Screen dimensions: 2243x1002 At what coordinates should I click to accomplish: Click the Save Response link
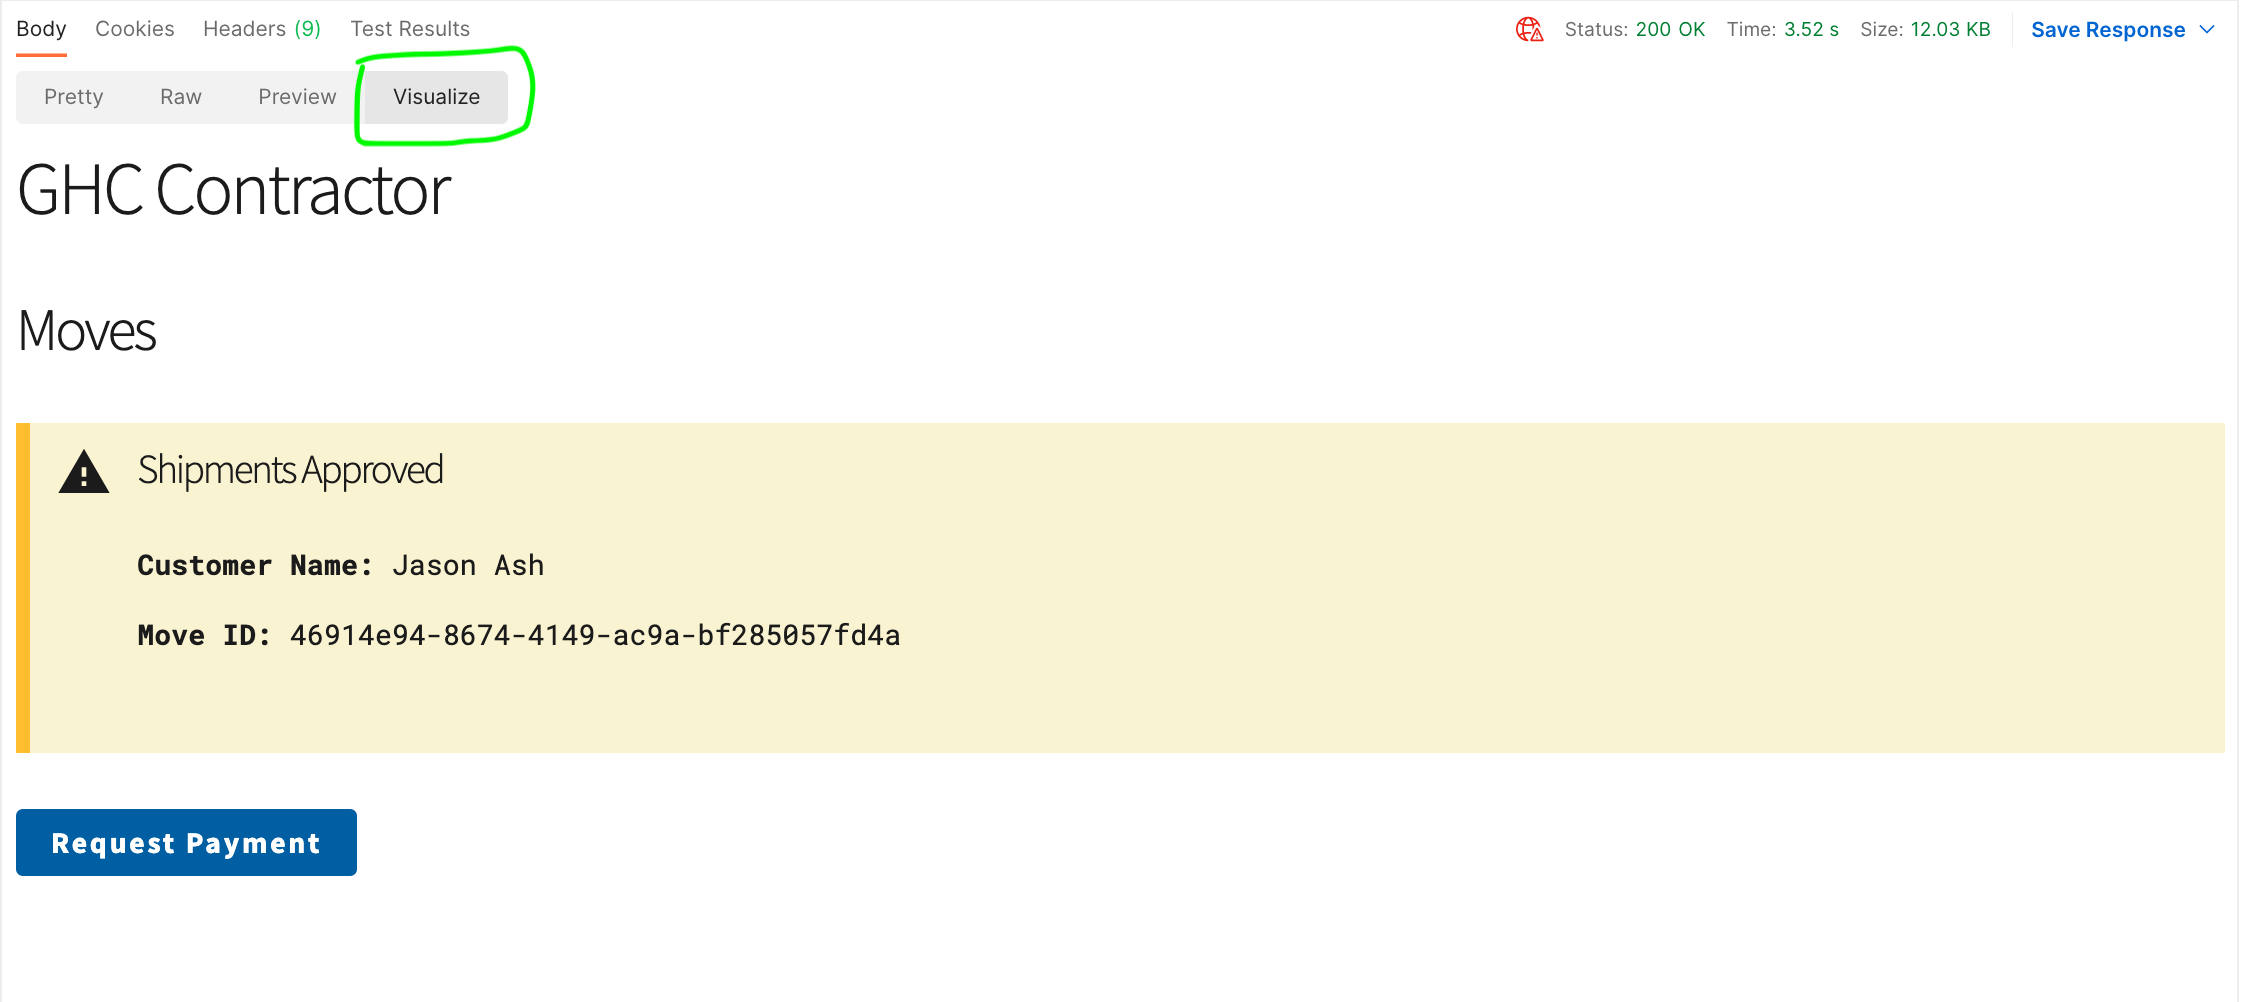[x=2106, y=29]
